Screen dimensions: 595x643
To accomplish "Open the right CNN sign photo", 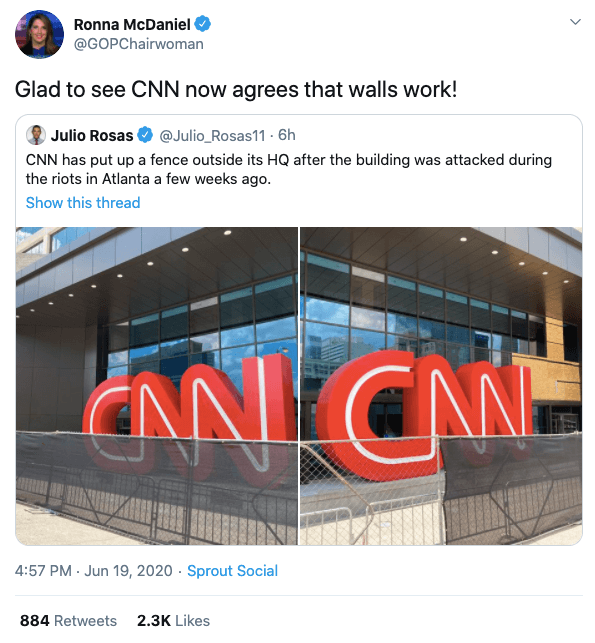I will (441, 386).
